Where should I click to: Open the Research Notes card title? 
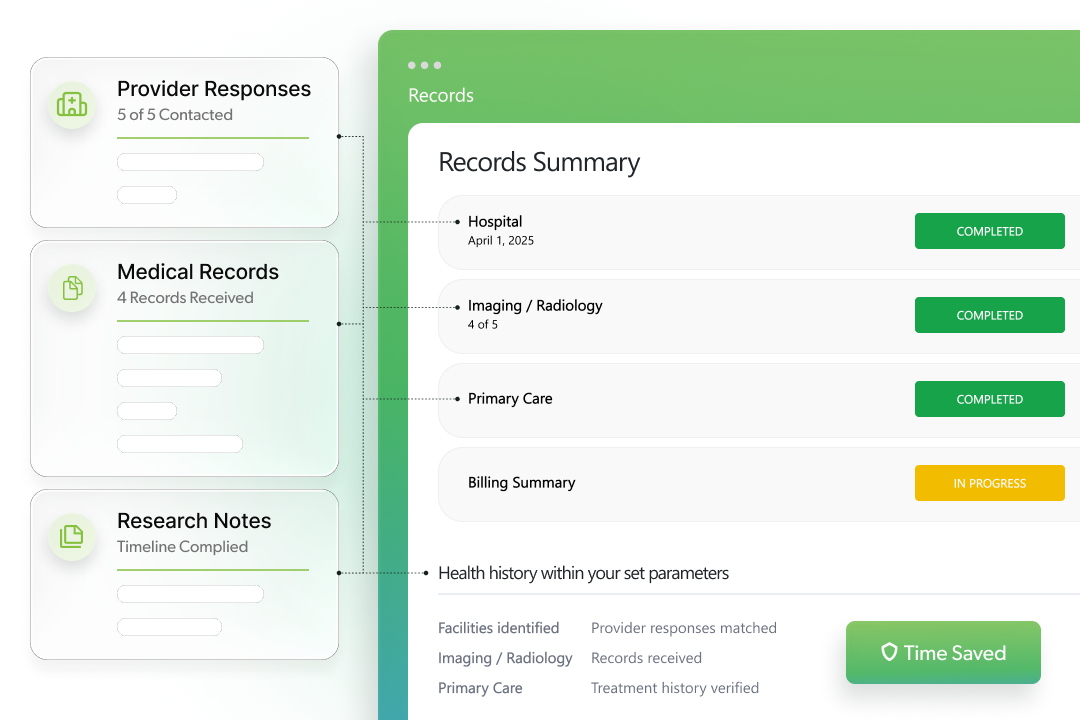click(194, 520)
